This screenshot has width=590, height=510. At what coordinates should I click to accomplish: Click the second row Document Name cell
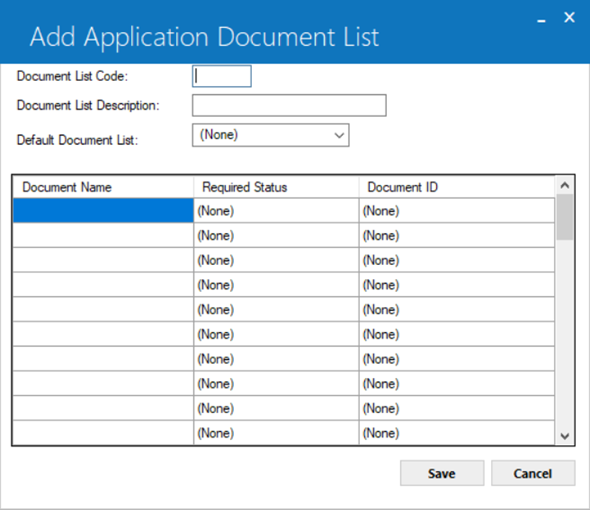[103, 236]
